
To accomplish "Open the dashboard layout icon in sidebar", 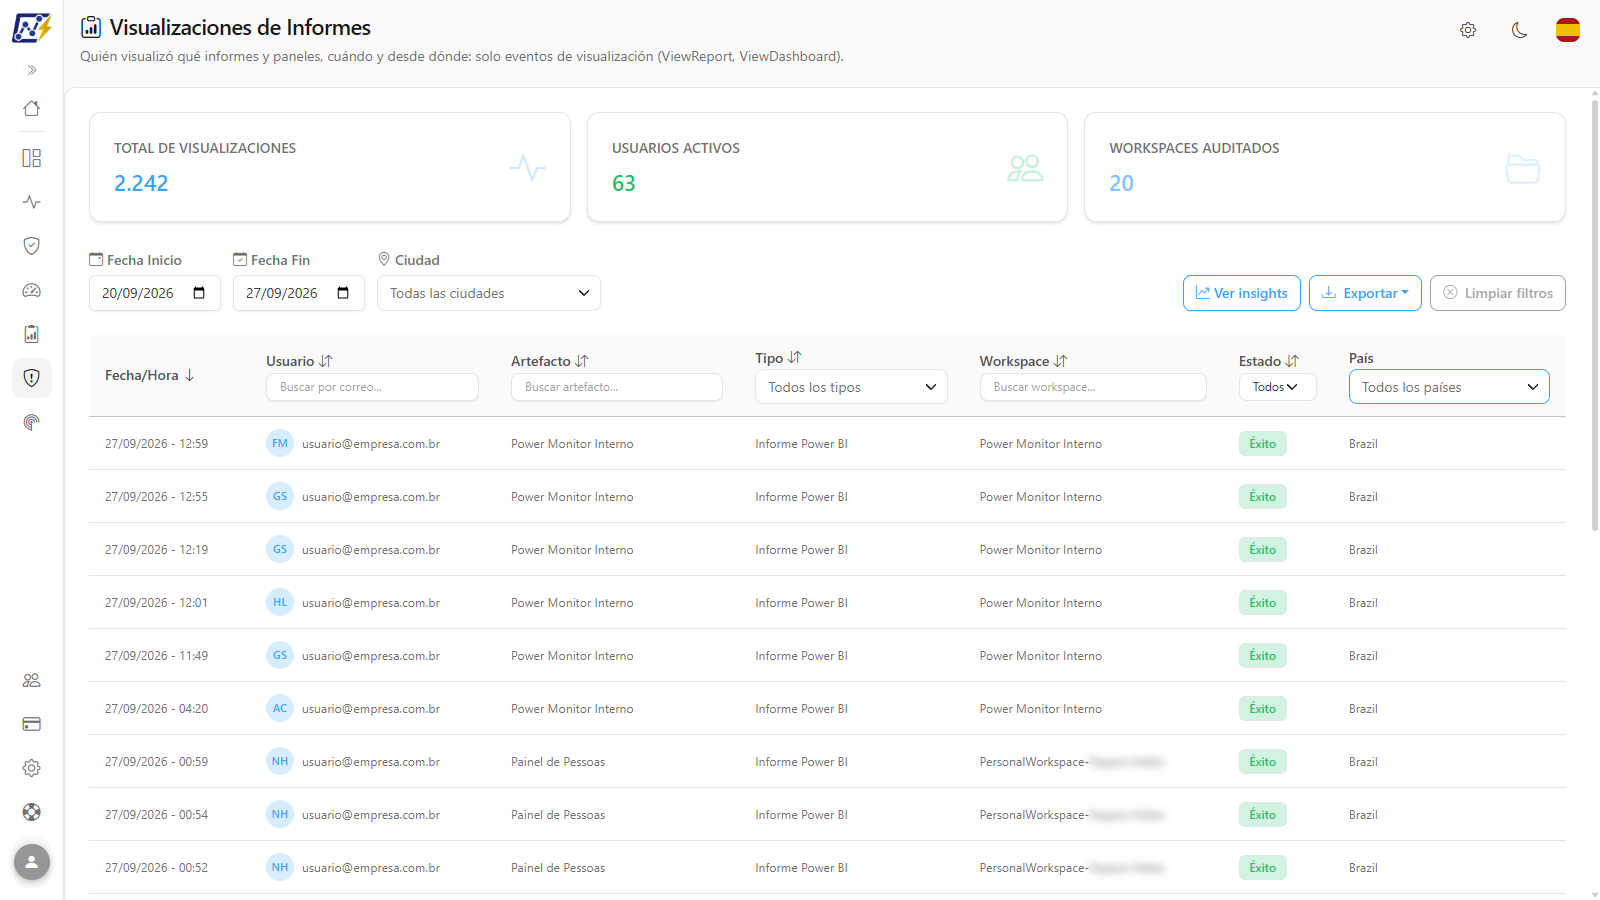I will click(x=32, y=158).
